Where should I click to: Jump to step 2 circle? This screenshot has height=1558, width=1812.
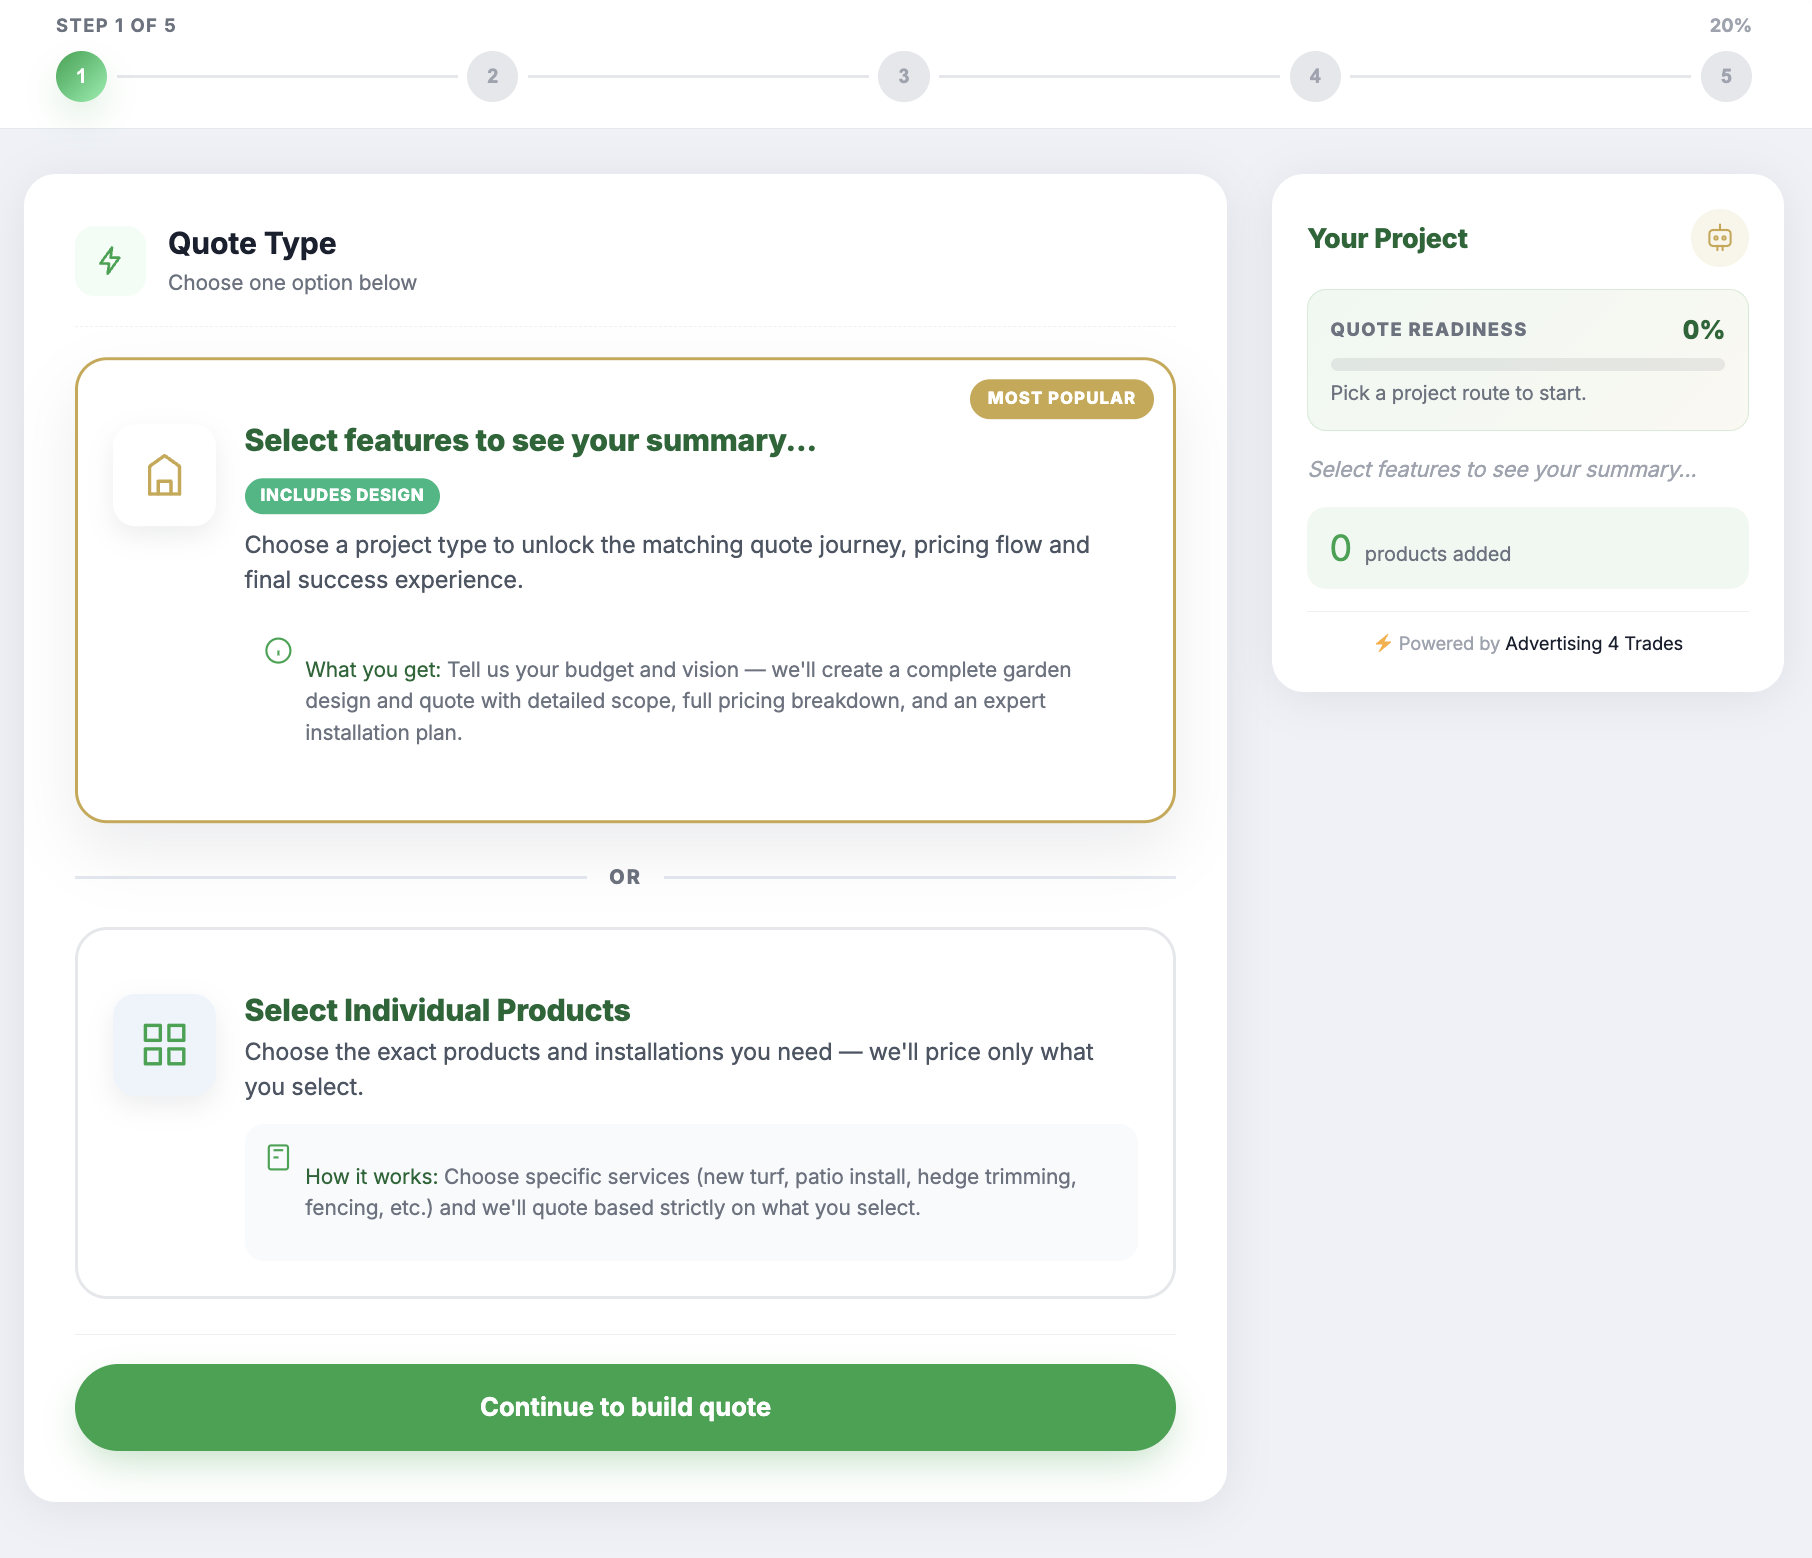492,76
